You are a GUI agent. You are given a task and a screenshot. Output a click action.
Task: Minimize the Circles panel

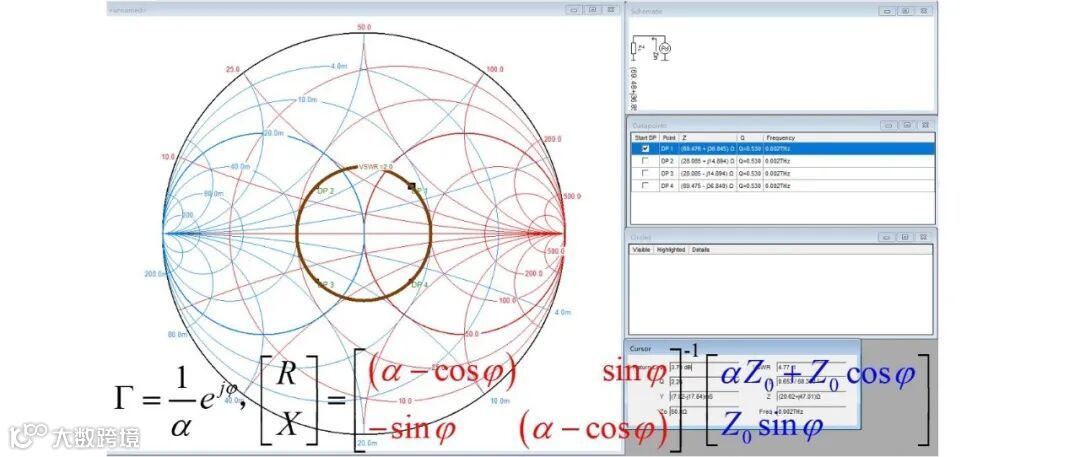point(888,236)
